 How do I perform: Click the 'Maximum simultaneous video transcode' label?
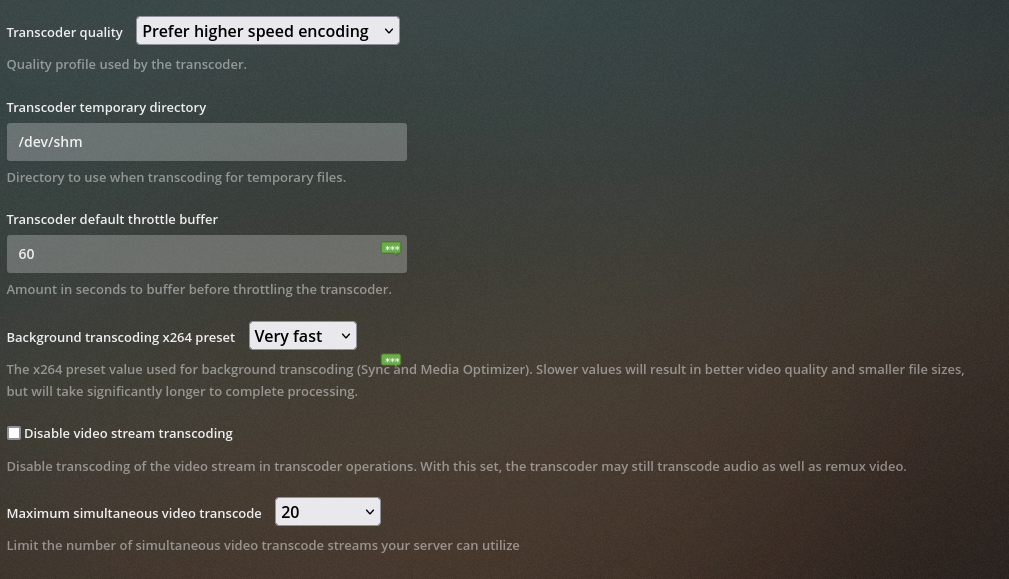click(133, 512)
